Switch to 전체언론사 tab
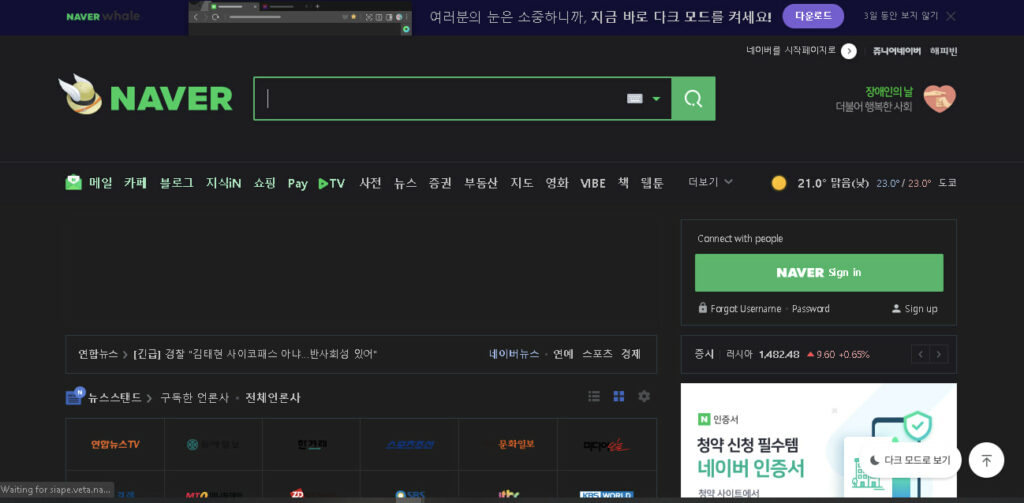This screenshot has height=503, width=1024. [x=273, y=398]
